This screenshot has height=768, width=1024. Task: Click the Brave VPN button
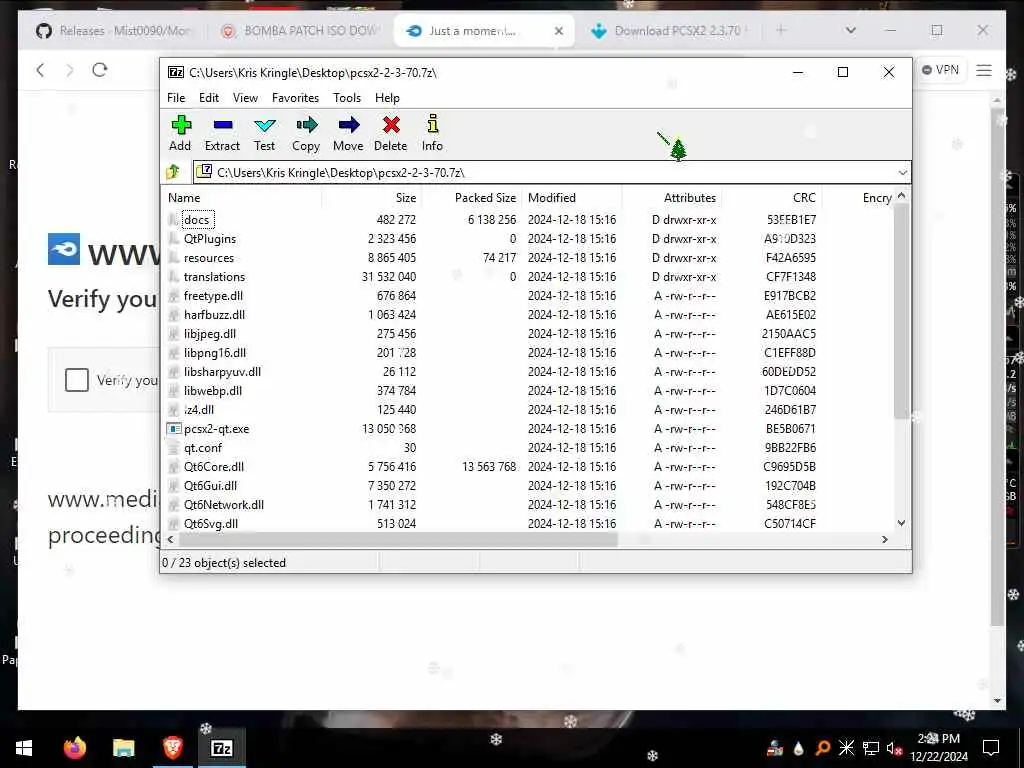point(940,70)
